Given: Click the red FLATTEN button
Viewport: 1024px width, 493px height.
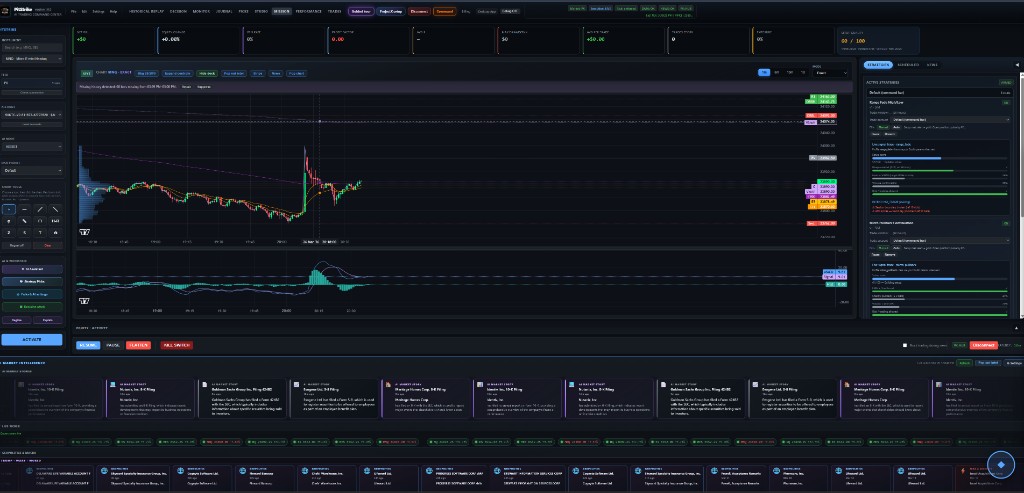Looking at the screenshot, I should point(138,345).
